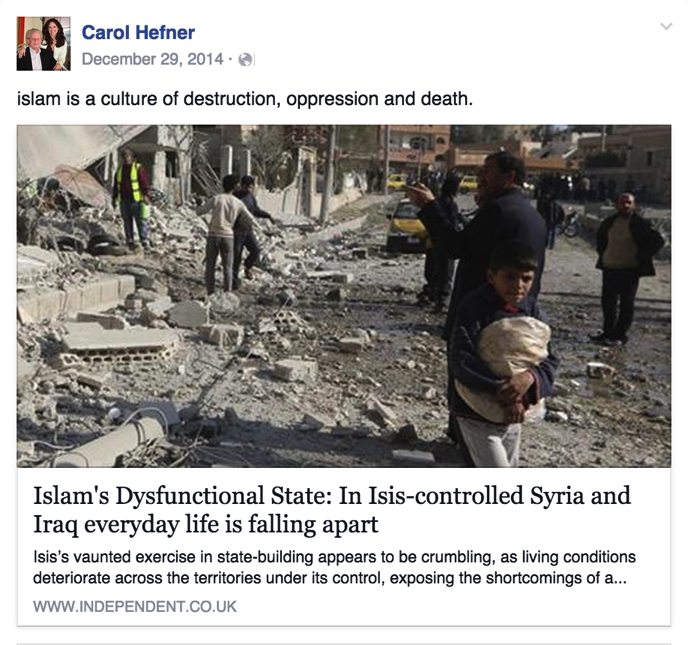
Task: Click the yellow taxi in article photo
Action: click(x=406, y=226)
